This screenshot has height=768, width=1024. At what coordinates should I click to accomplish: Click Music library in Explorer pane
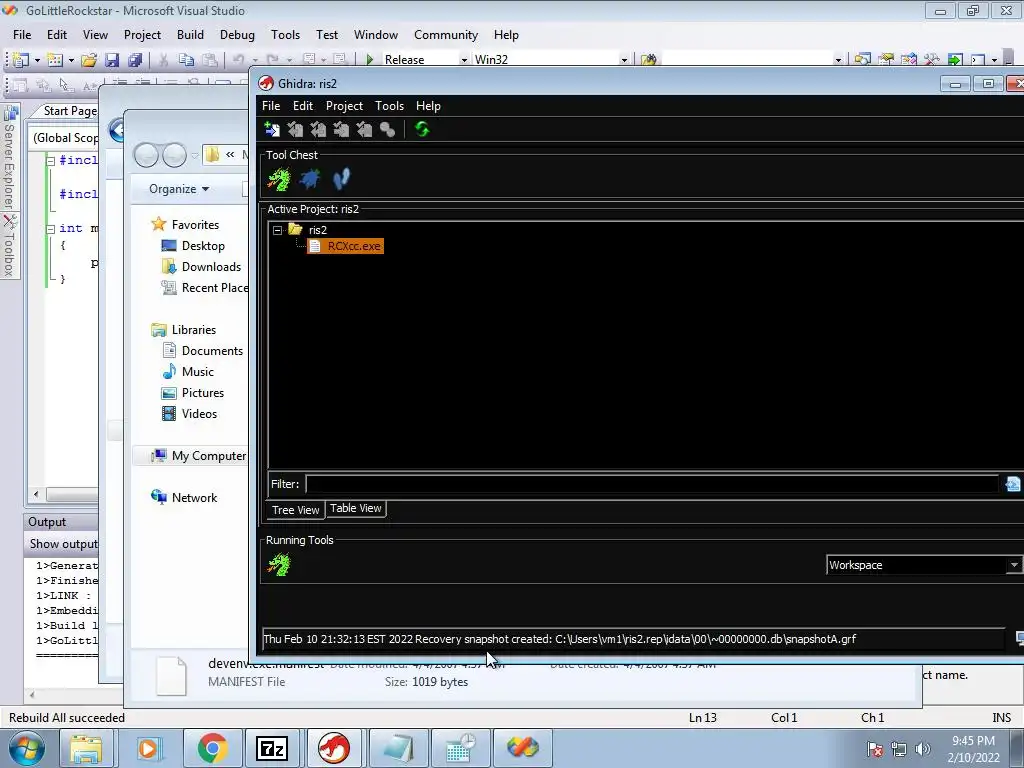pyautogui.click(x=197, y=372)
